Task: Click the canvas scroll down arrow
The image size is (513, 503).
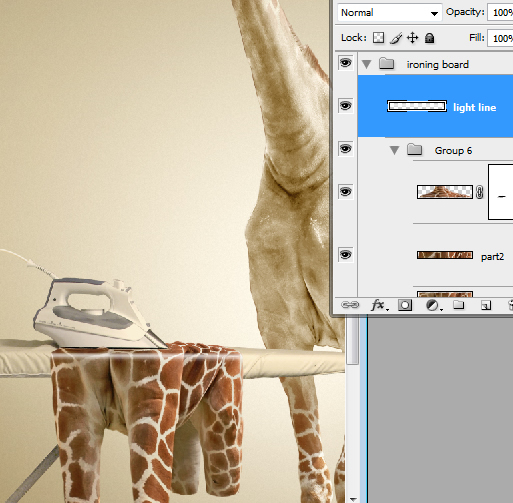Action: pyautogui.click(x=353, y=499)
